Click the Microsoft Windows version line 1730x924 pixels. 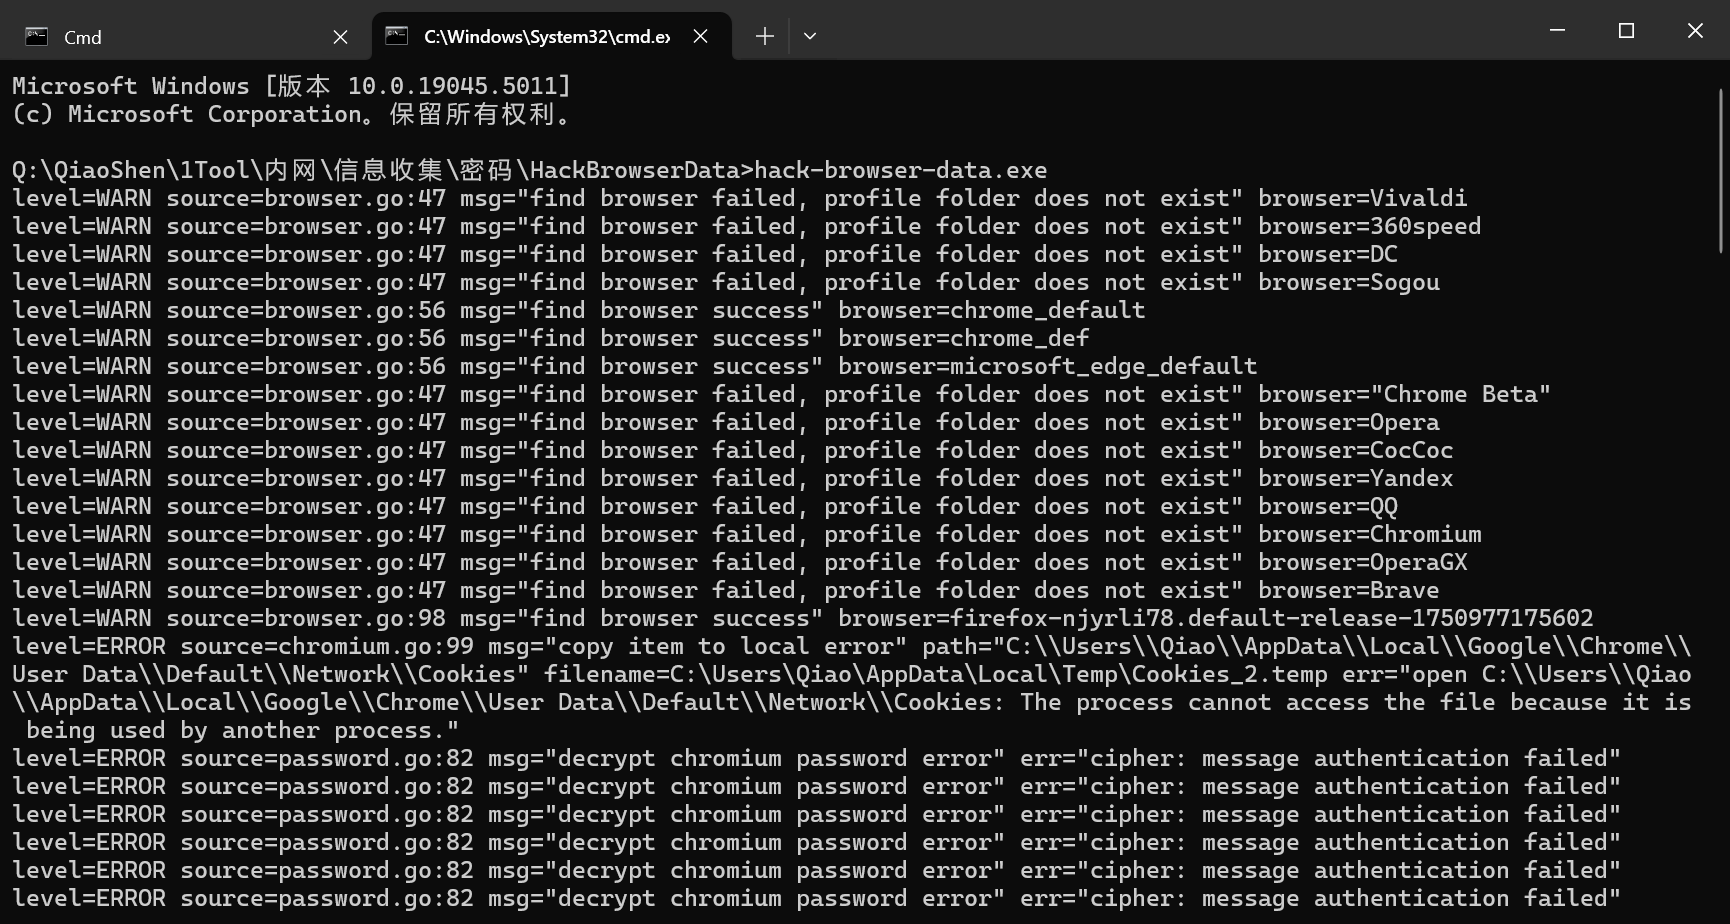point(291,86)
